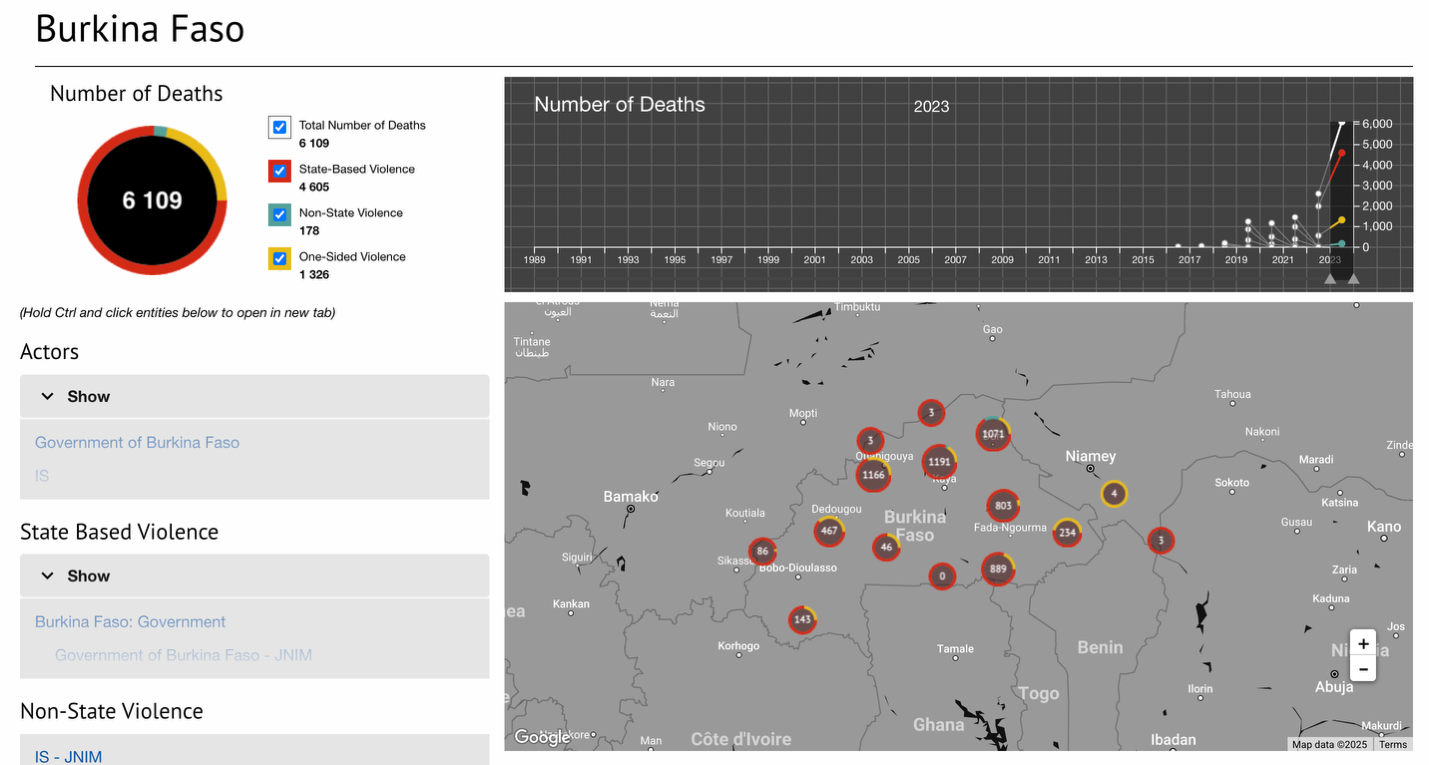Screen dimensions: 1429x765
Task: Click the 1191 deaths map cluster marker
Action: coord(938,462)
